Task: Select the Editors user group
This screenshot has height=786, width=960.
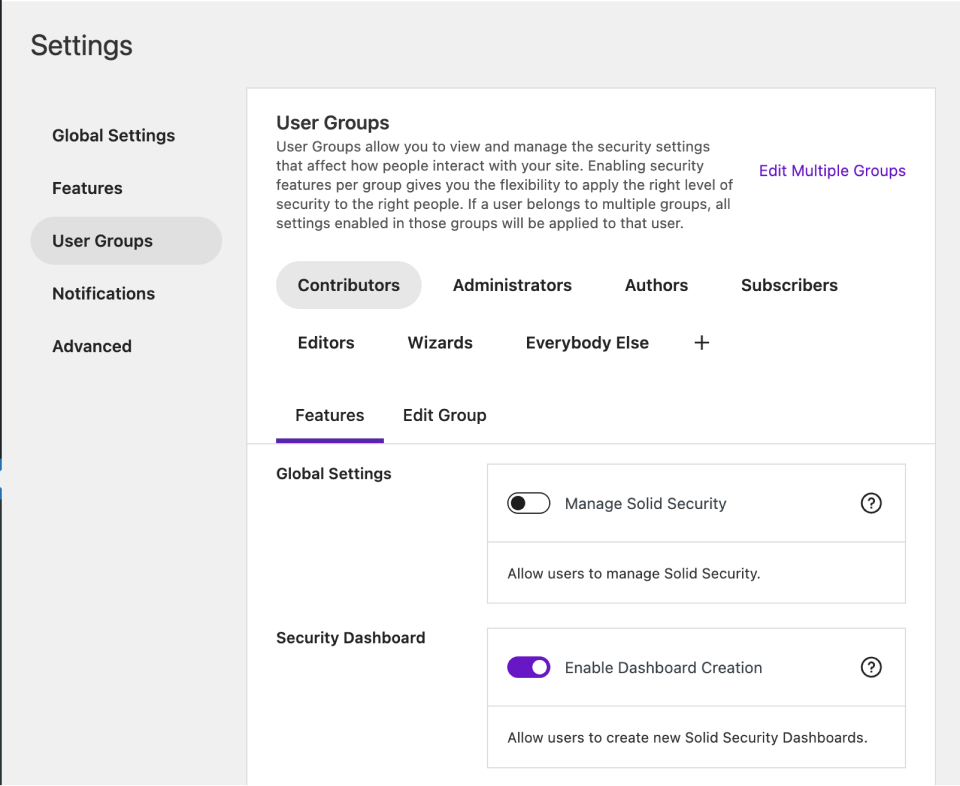Action: pos(326,343)
